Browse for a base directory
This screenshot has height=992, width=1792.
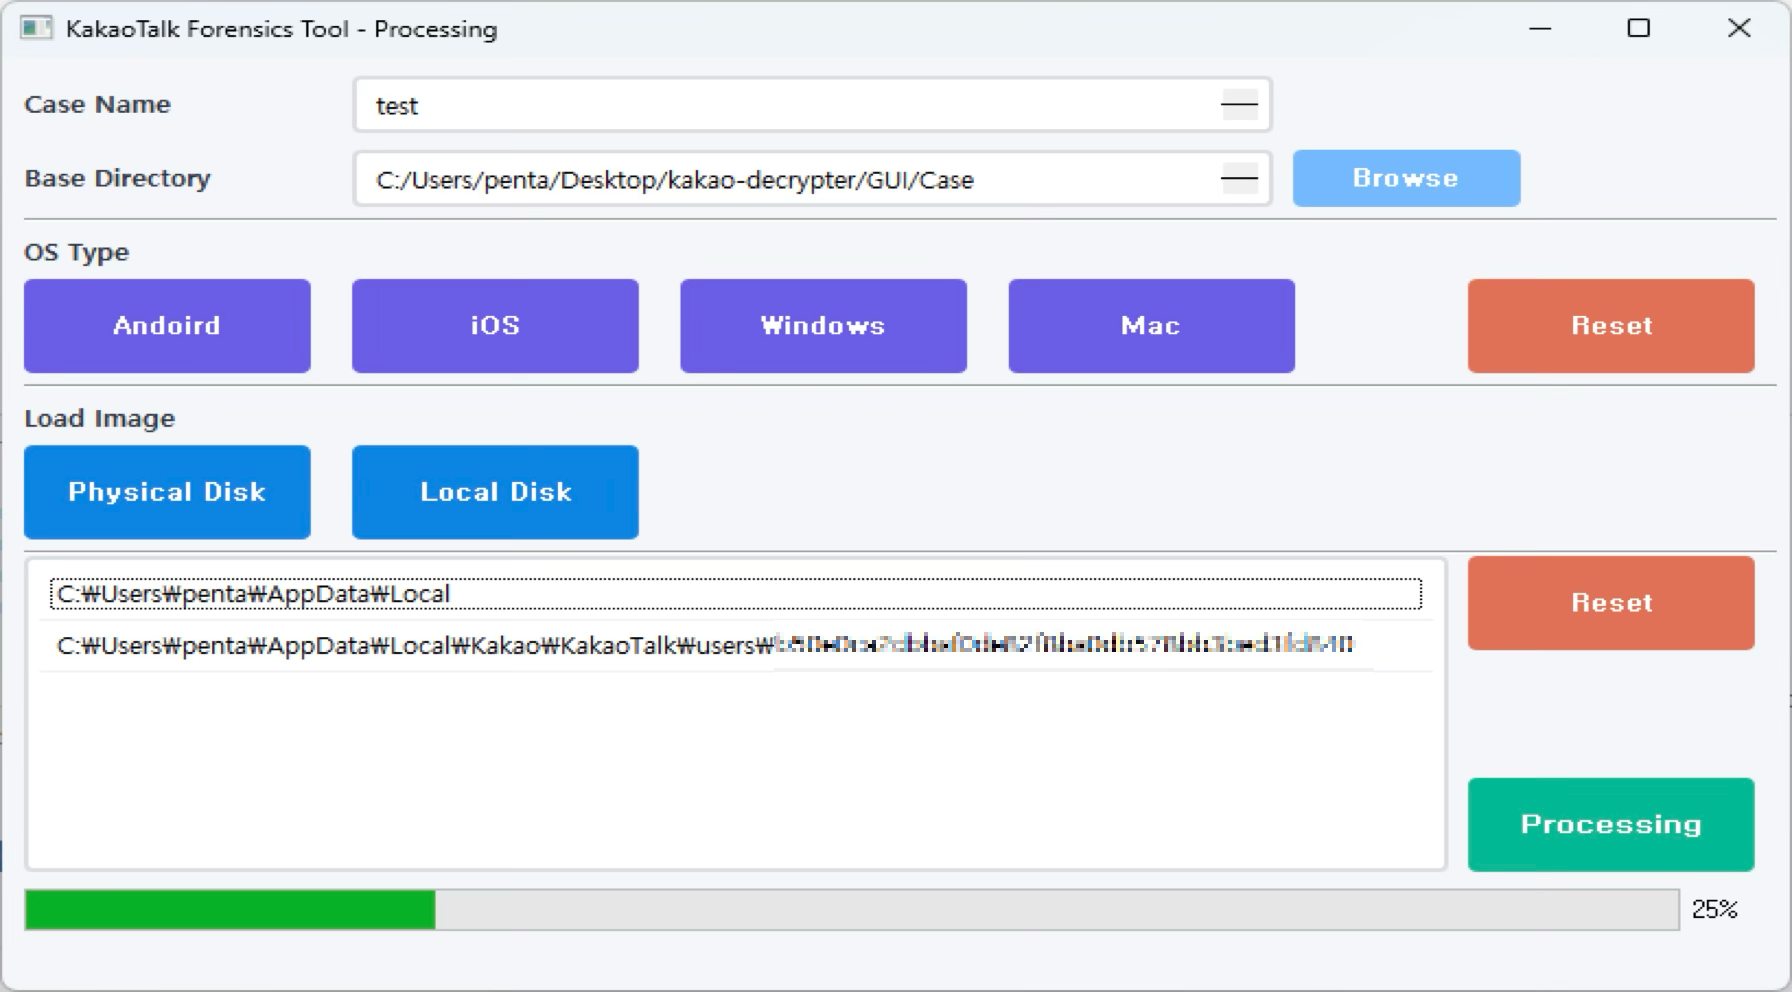1406,178
